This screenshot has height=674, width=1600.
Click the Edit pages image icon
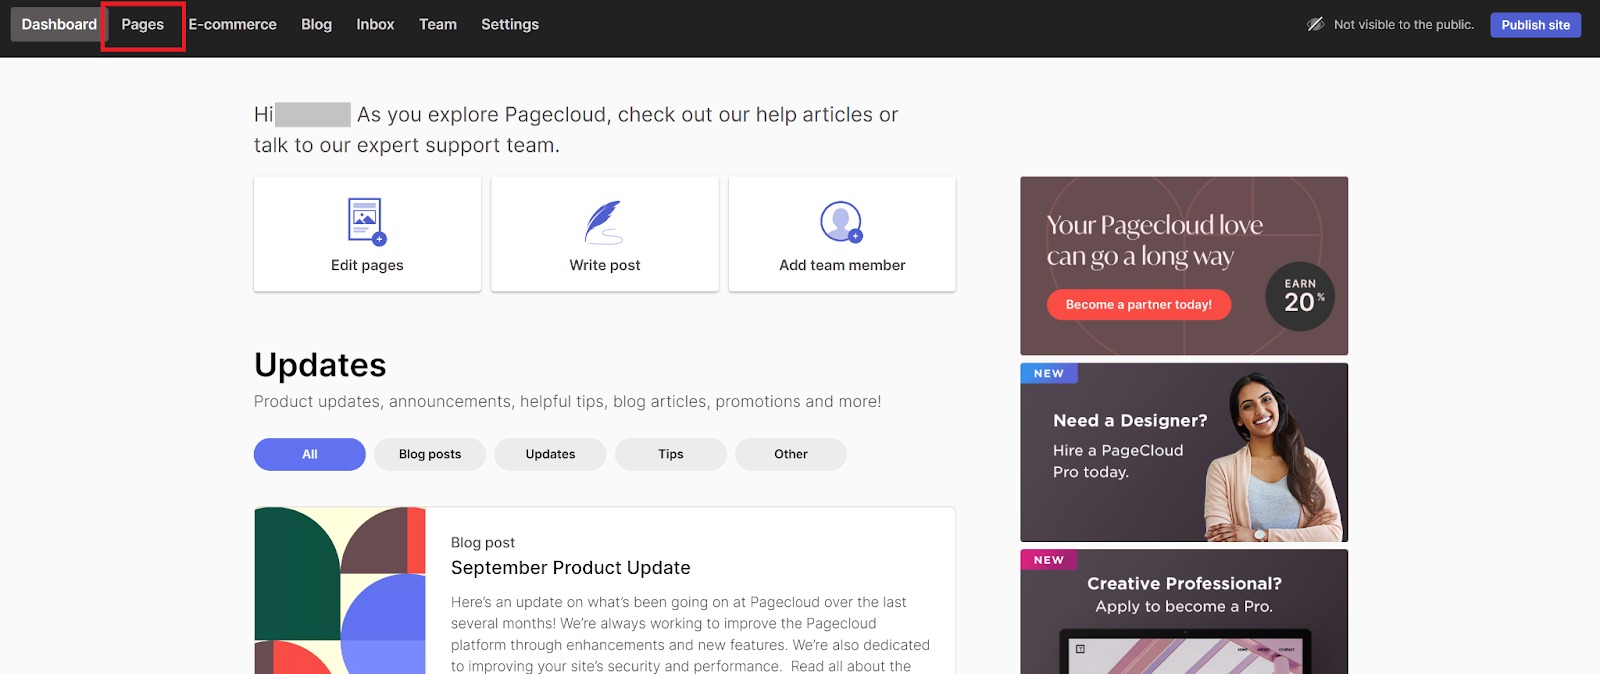coord(366,221)
